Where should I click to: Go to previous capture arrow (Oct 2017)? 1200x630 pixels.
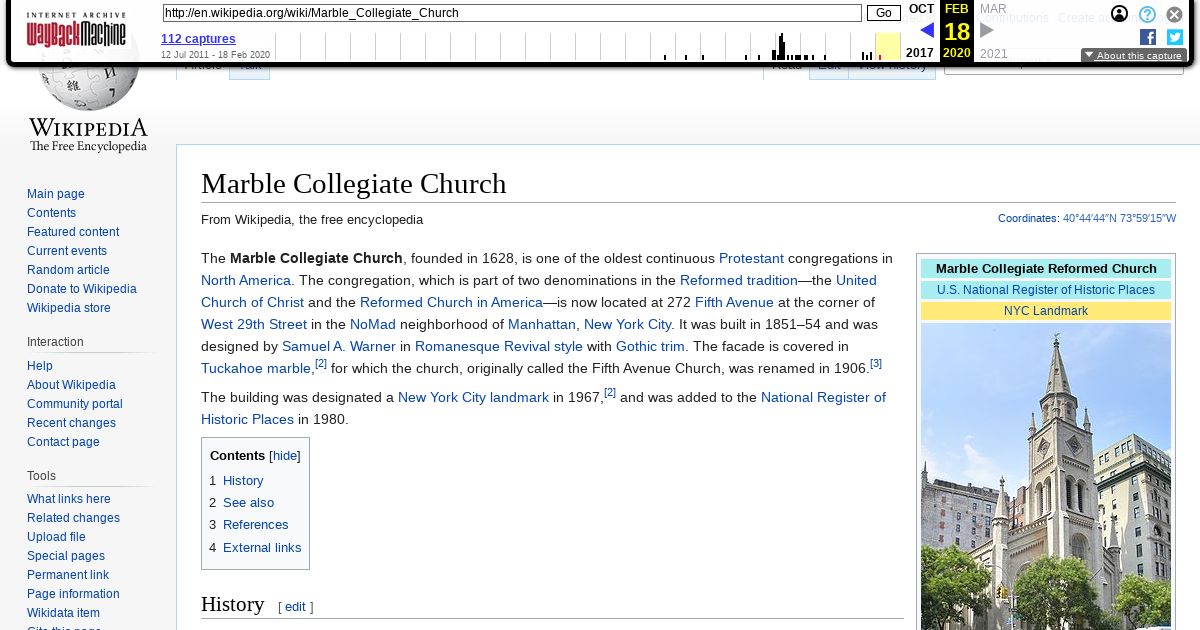[927, 30]
